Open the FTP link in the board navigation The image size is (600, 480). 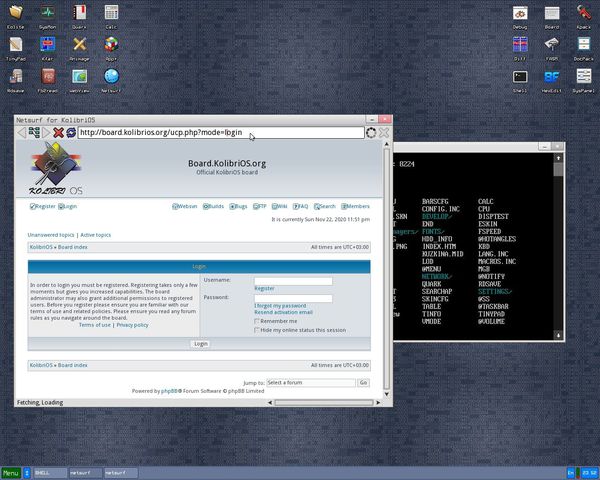(x=259, y=206)
